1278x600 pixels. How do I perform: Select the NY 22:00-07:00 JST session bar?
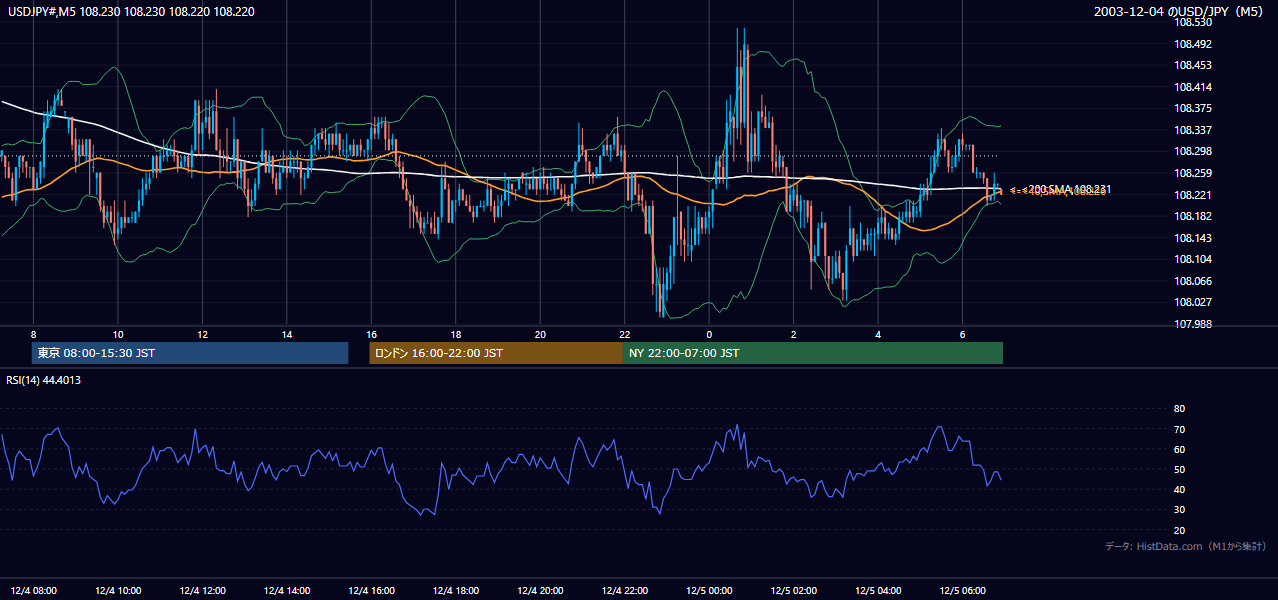[813, 353]
